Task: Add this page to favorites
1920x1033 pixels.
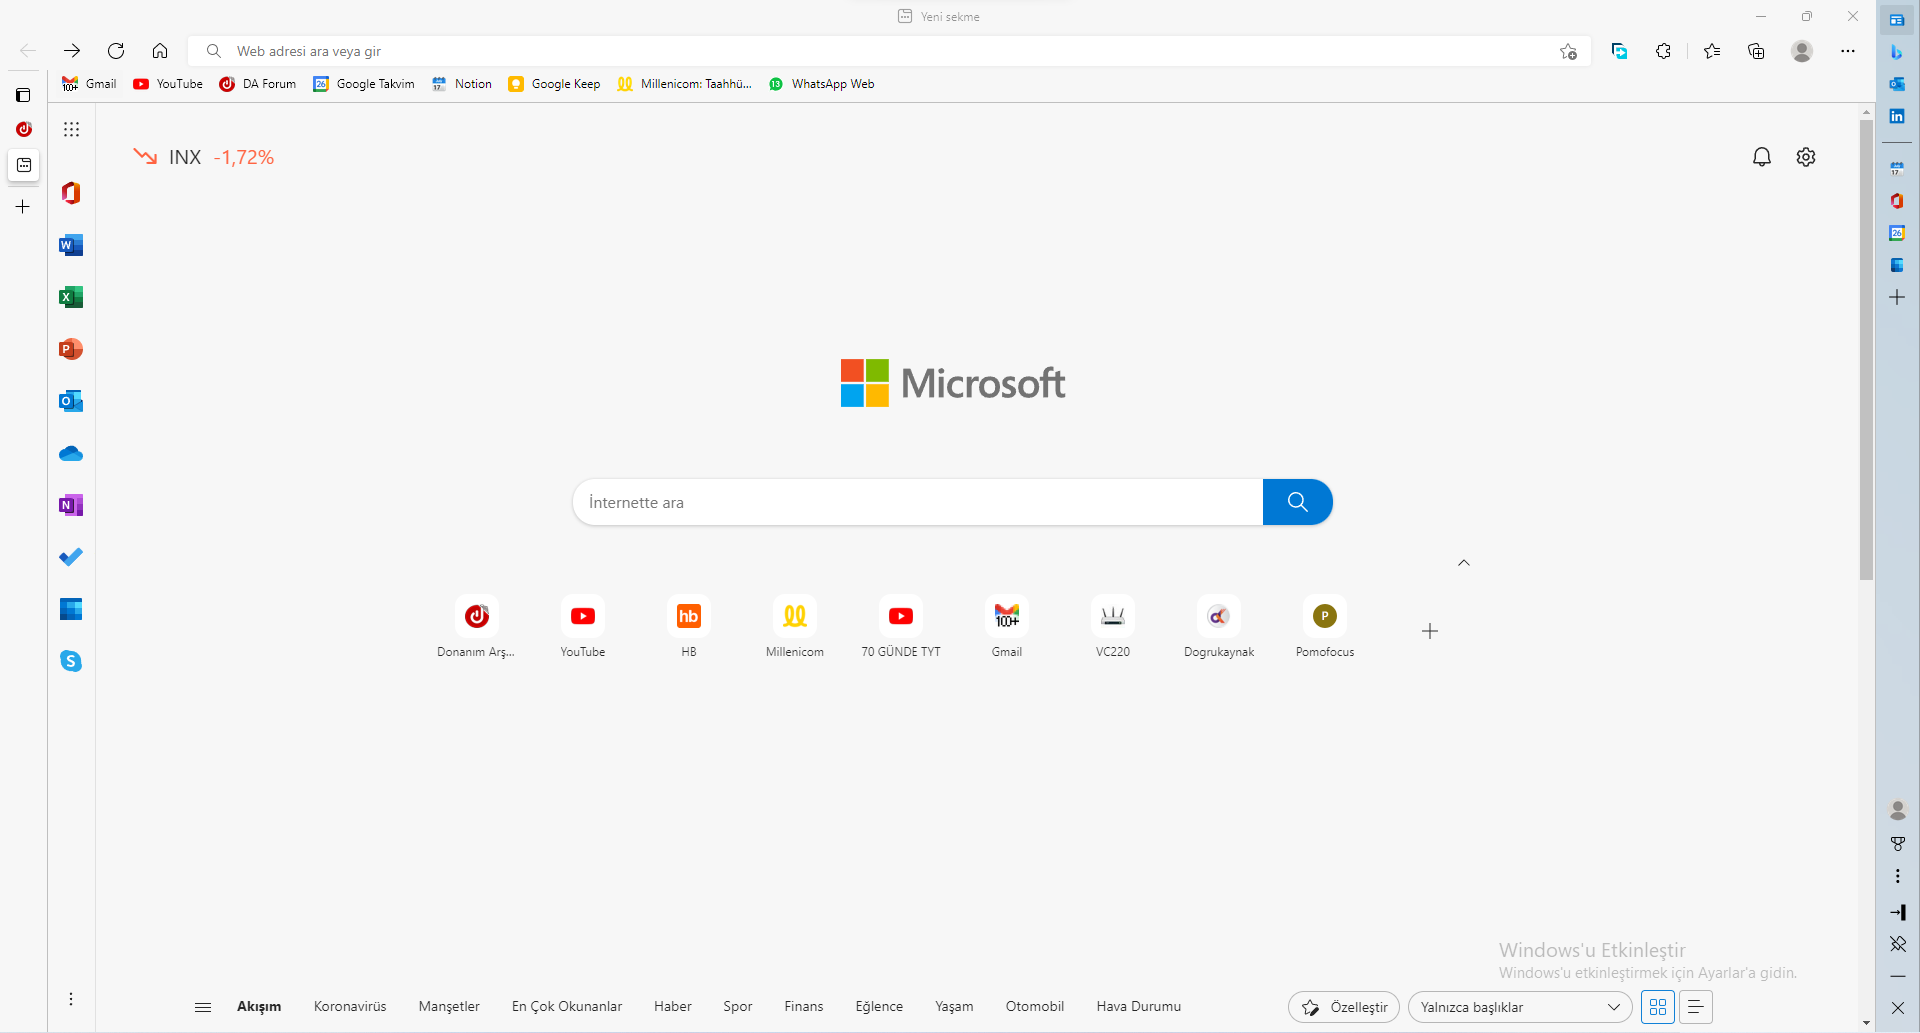Action: [1568, 51]
